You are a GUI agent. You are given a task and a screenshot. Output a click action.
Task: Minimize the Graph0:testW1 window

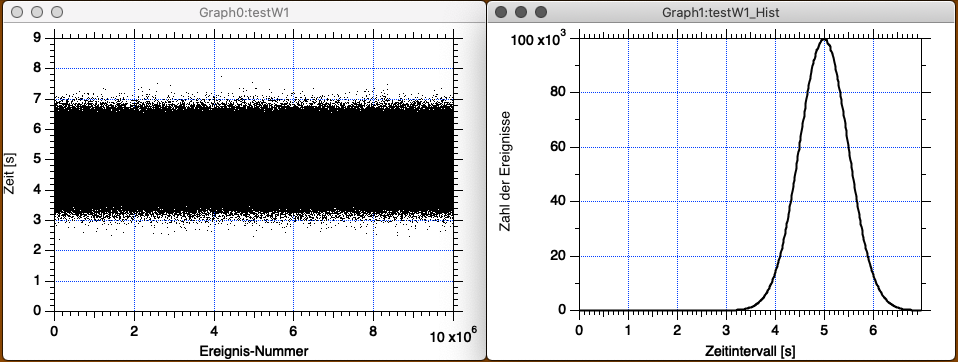37,12
